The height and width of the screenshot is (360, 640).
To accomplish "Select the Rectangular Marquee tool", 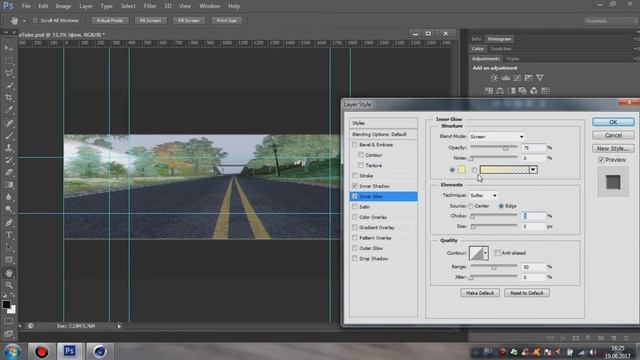I will 9,61.
